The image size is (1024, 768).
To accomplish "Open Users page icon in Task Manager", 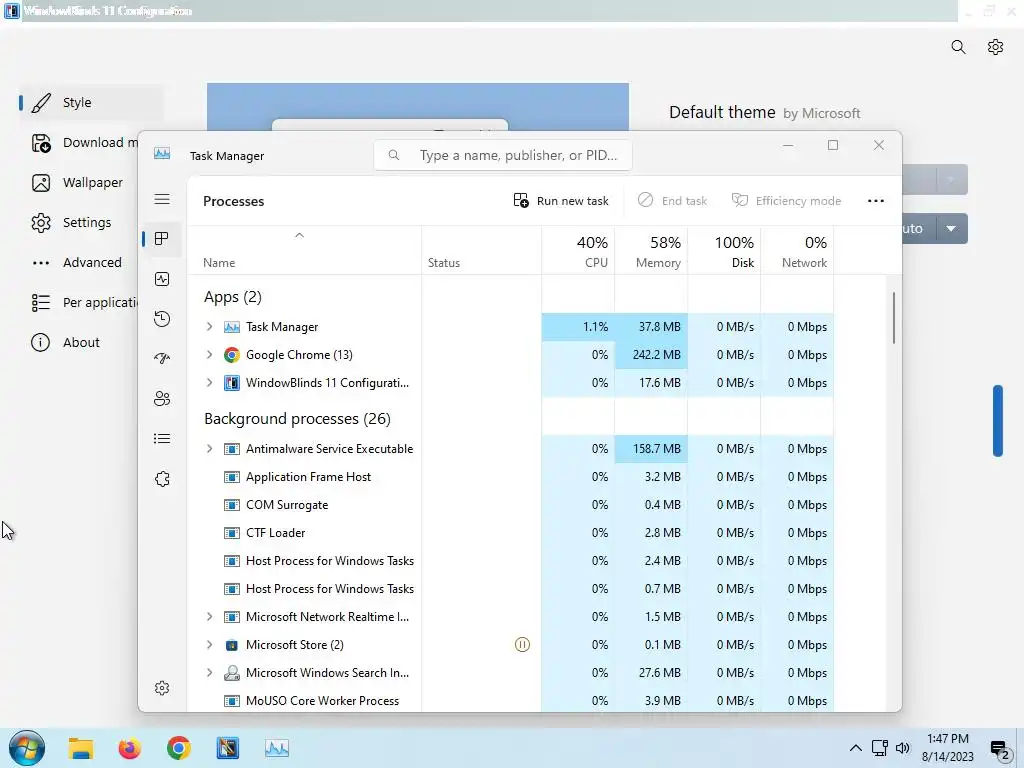I will [x=162, y=398].
